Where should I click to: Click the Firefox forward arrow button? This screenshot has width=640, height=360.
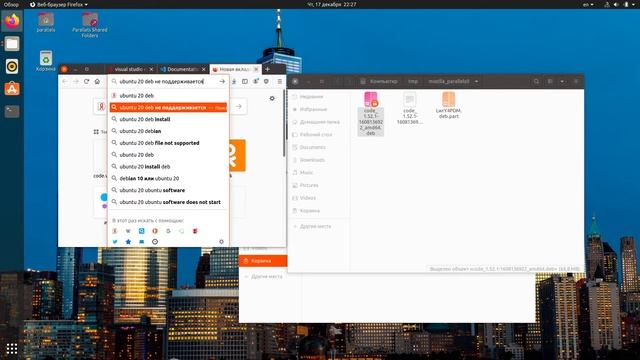click(76, 82)
